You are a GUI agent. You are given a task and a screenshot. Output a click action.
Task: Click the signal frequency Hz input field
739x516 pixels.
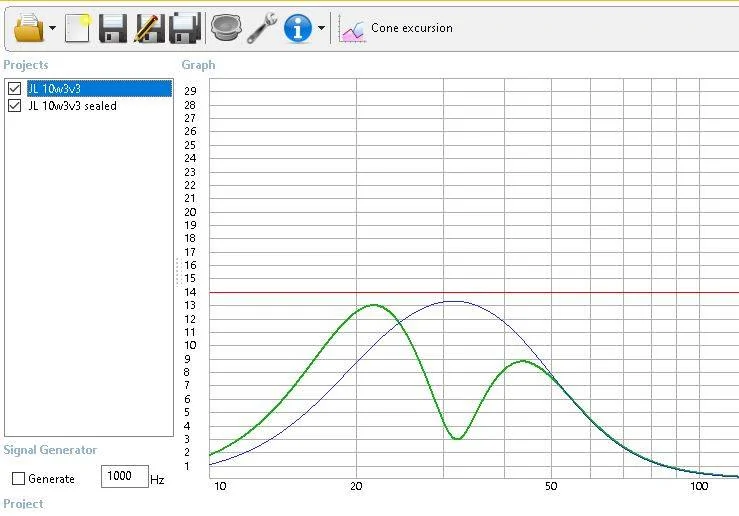pos(124,476)
